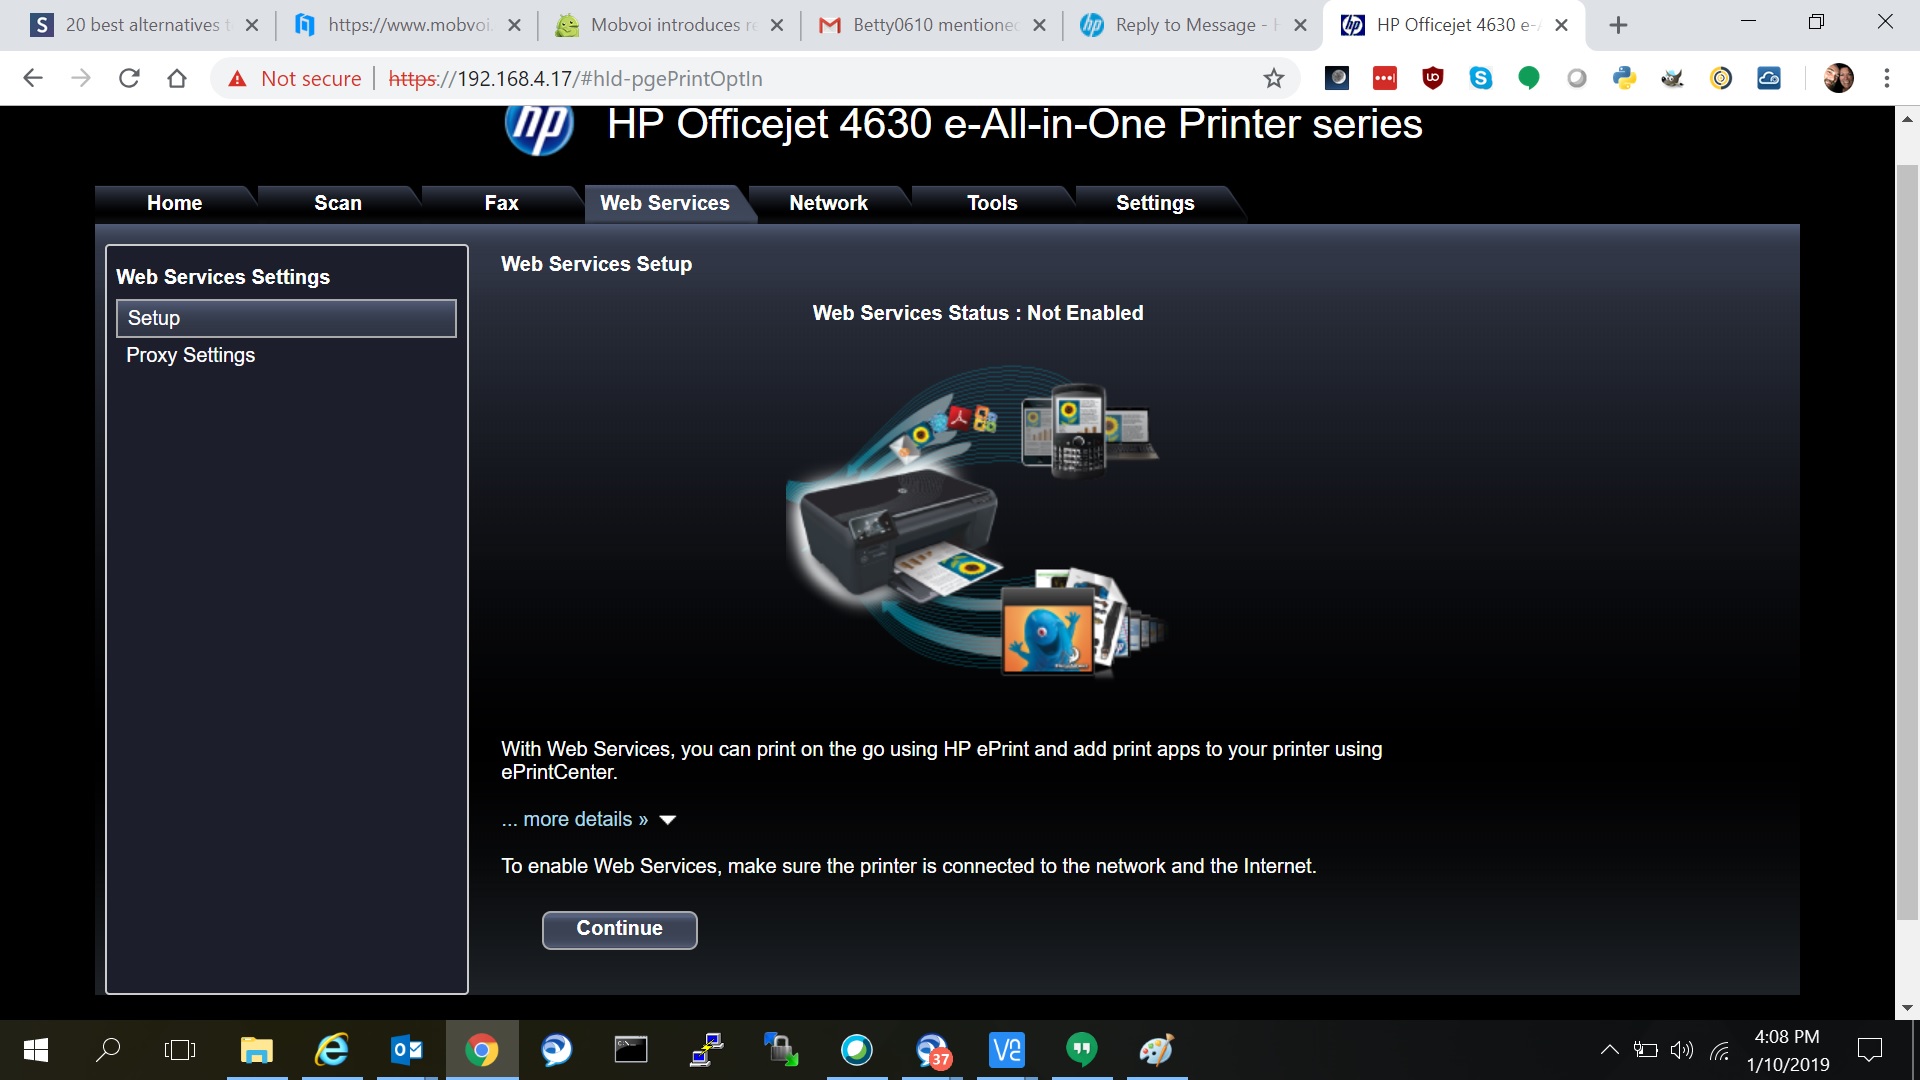Open the Scan tab
The image size is (1920, 1080).
pyautogui.click(x=337, y=203)
